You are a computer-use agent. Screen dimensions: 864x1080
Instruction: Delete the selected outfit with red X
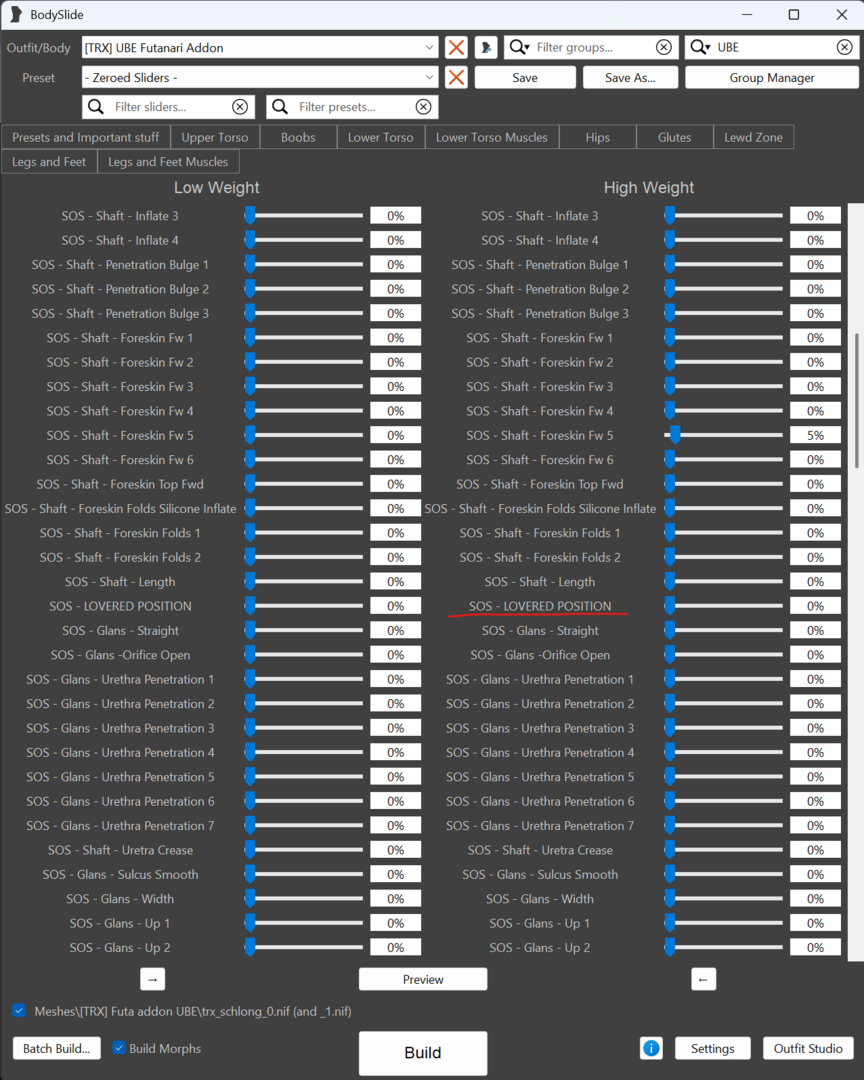(x=456, y=48)
